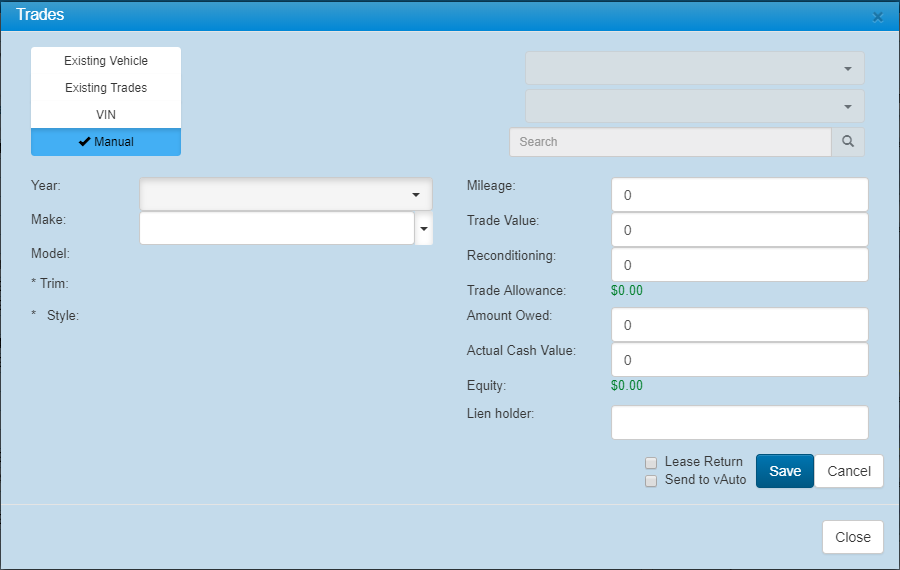
Task: Click into the Lien holder field
Action: [x=739, y=422]
